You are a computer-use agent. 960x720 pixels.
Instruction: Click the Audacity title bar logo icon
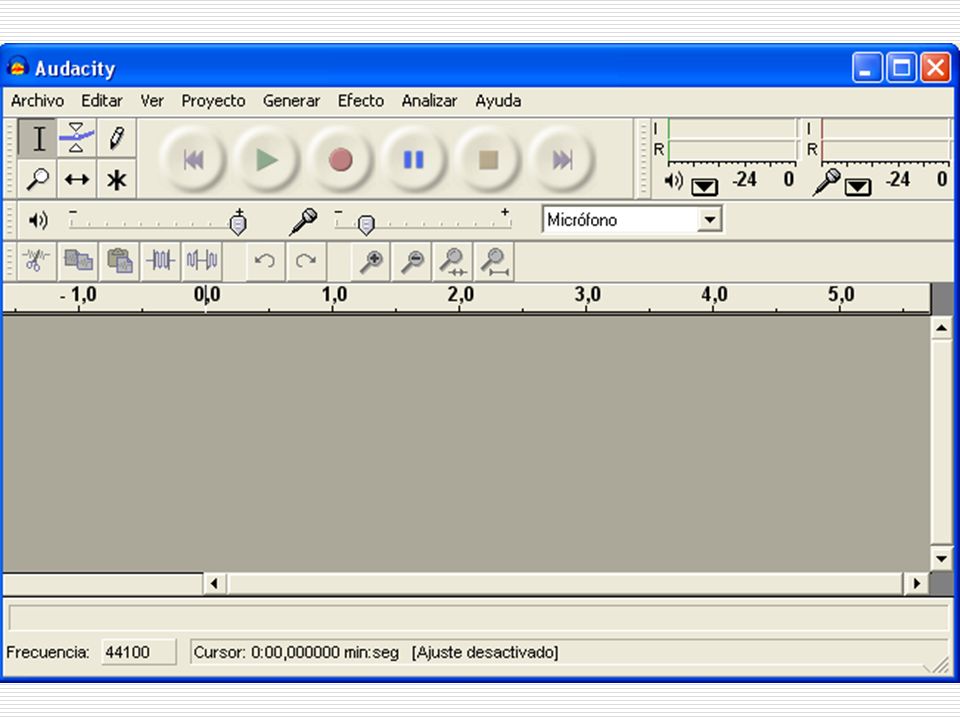coord(18,67)
